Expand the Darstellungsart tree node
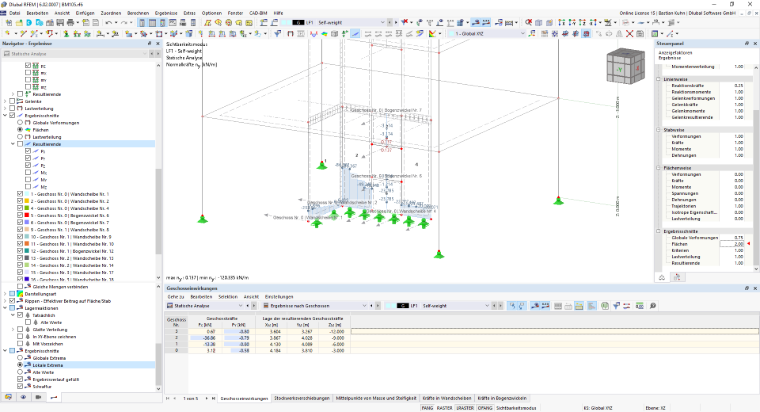The height and width of the screenshot is (412, 760). click(x=5, y=294)
